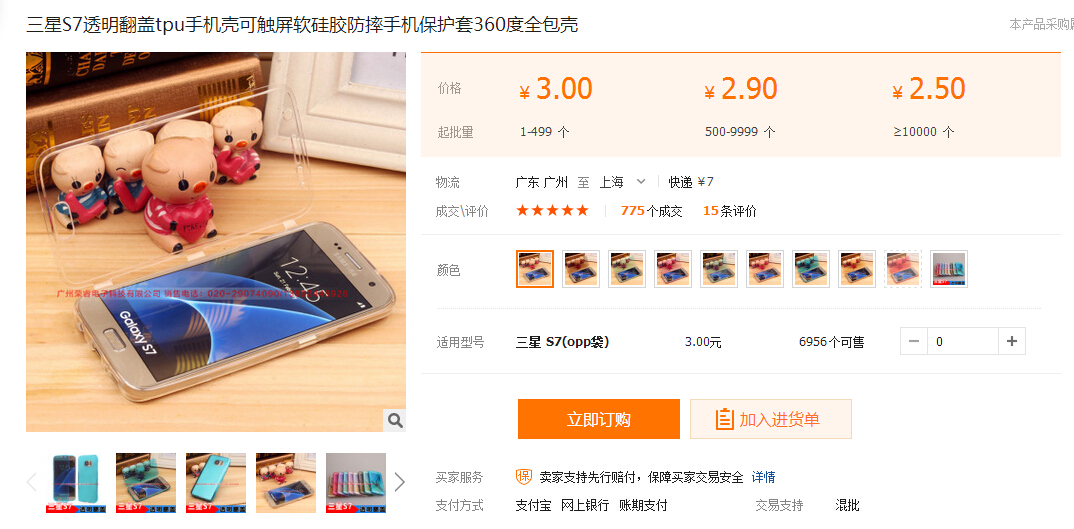Select the multi-color cases thumbnail

(355, 482)
